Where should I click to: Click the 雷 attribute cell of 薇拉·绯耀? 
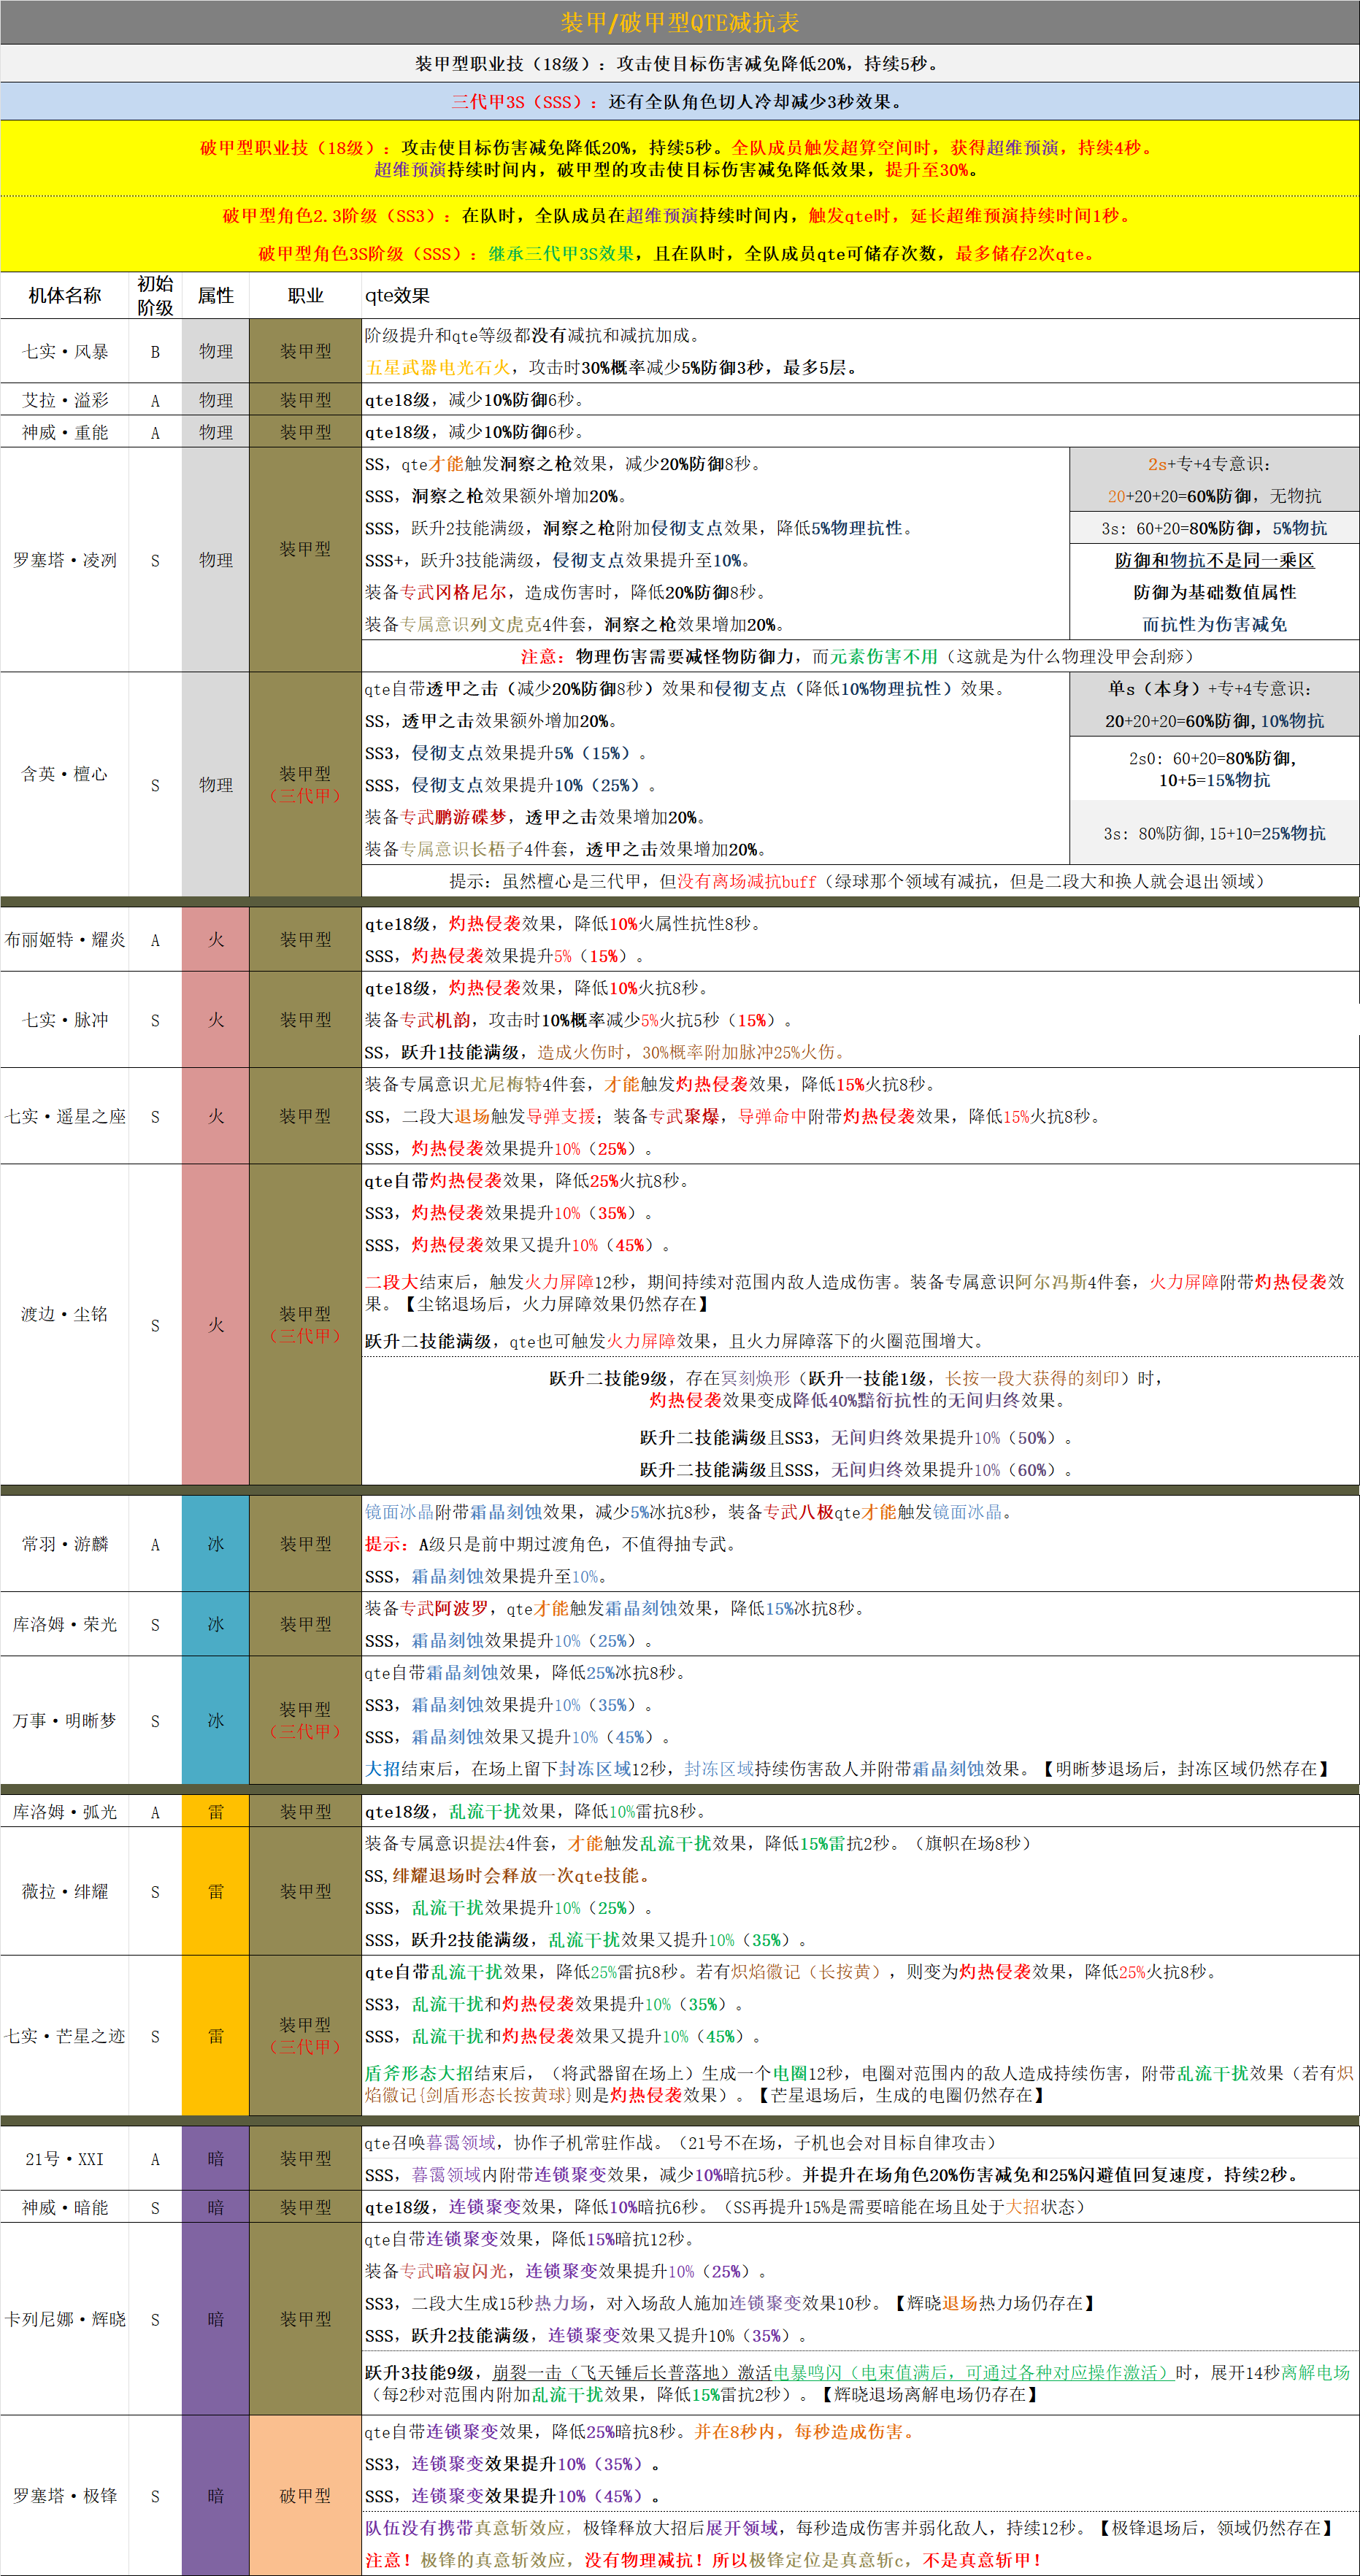(214, 1892)
